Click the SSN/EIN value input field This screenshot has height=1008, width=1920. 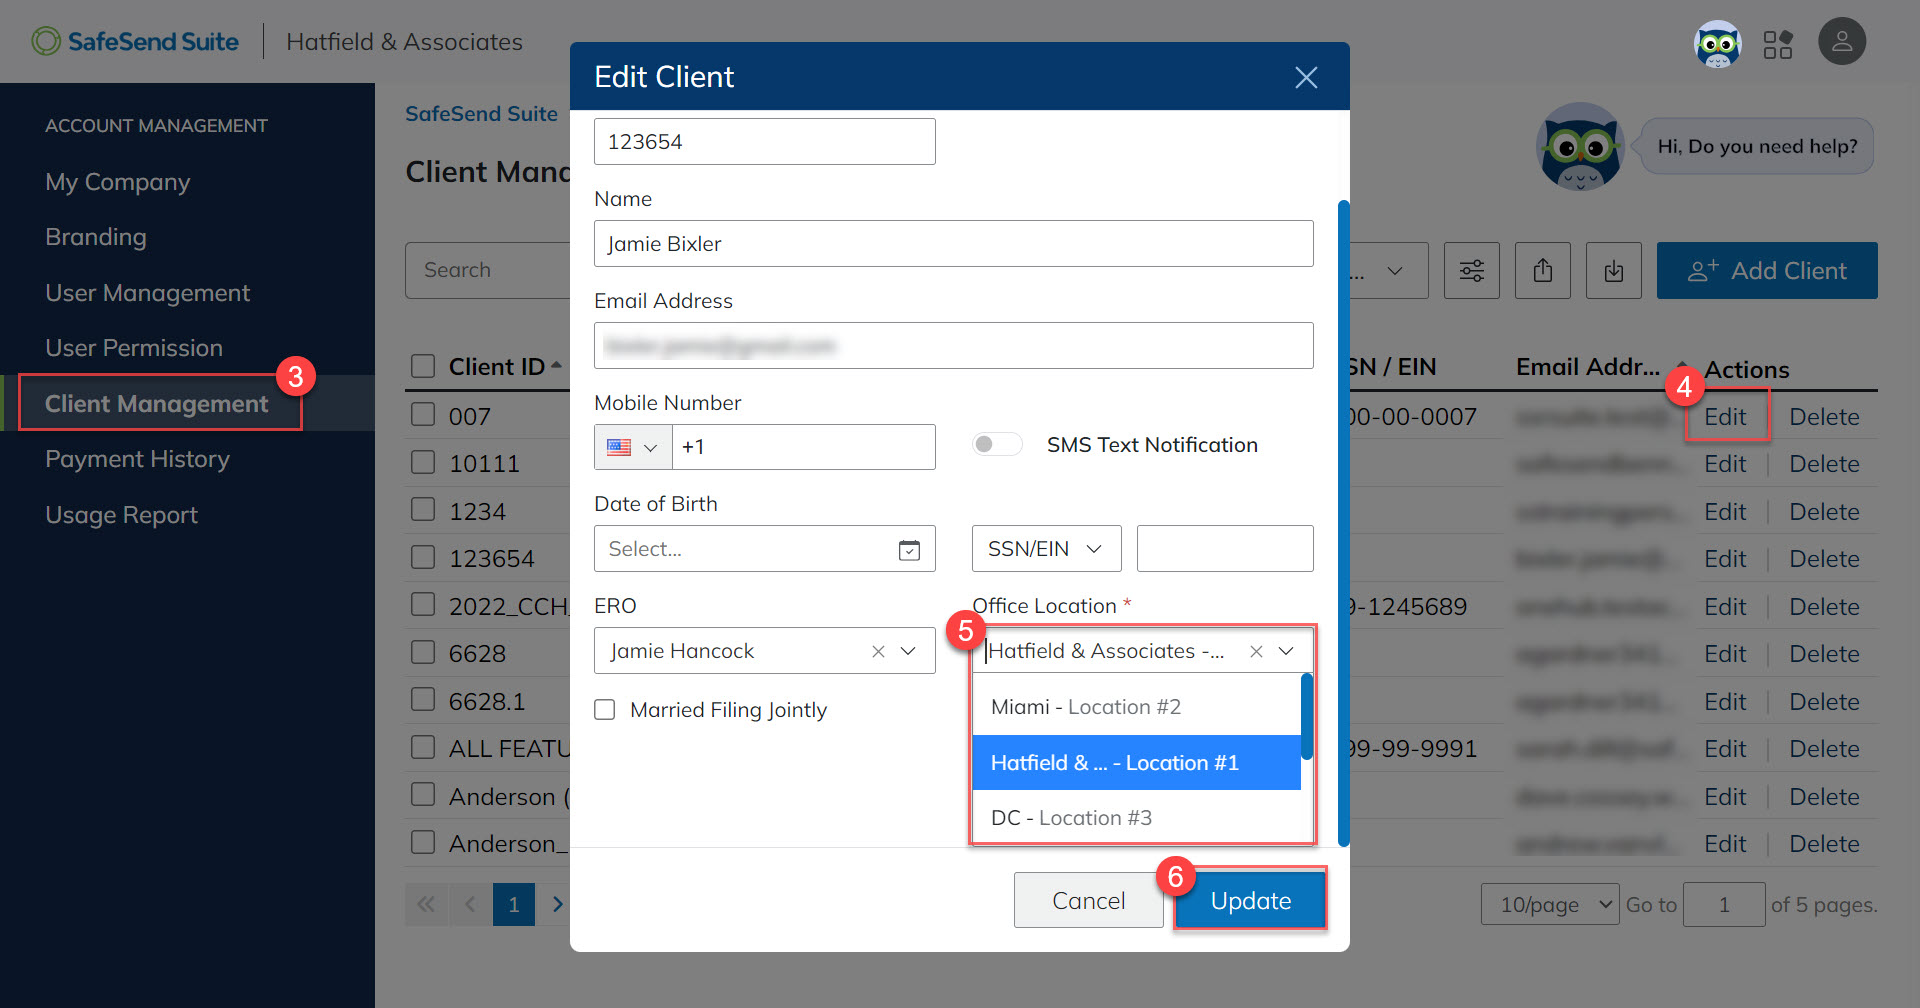(x=1225, y=549)
